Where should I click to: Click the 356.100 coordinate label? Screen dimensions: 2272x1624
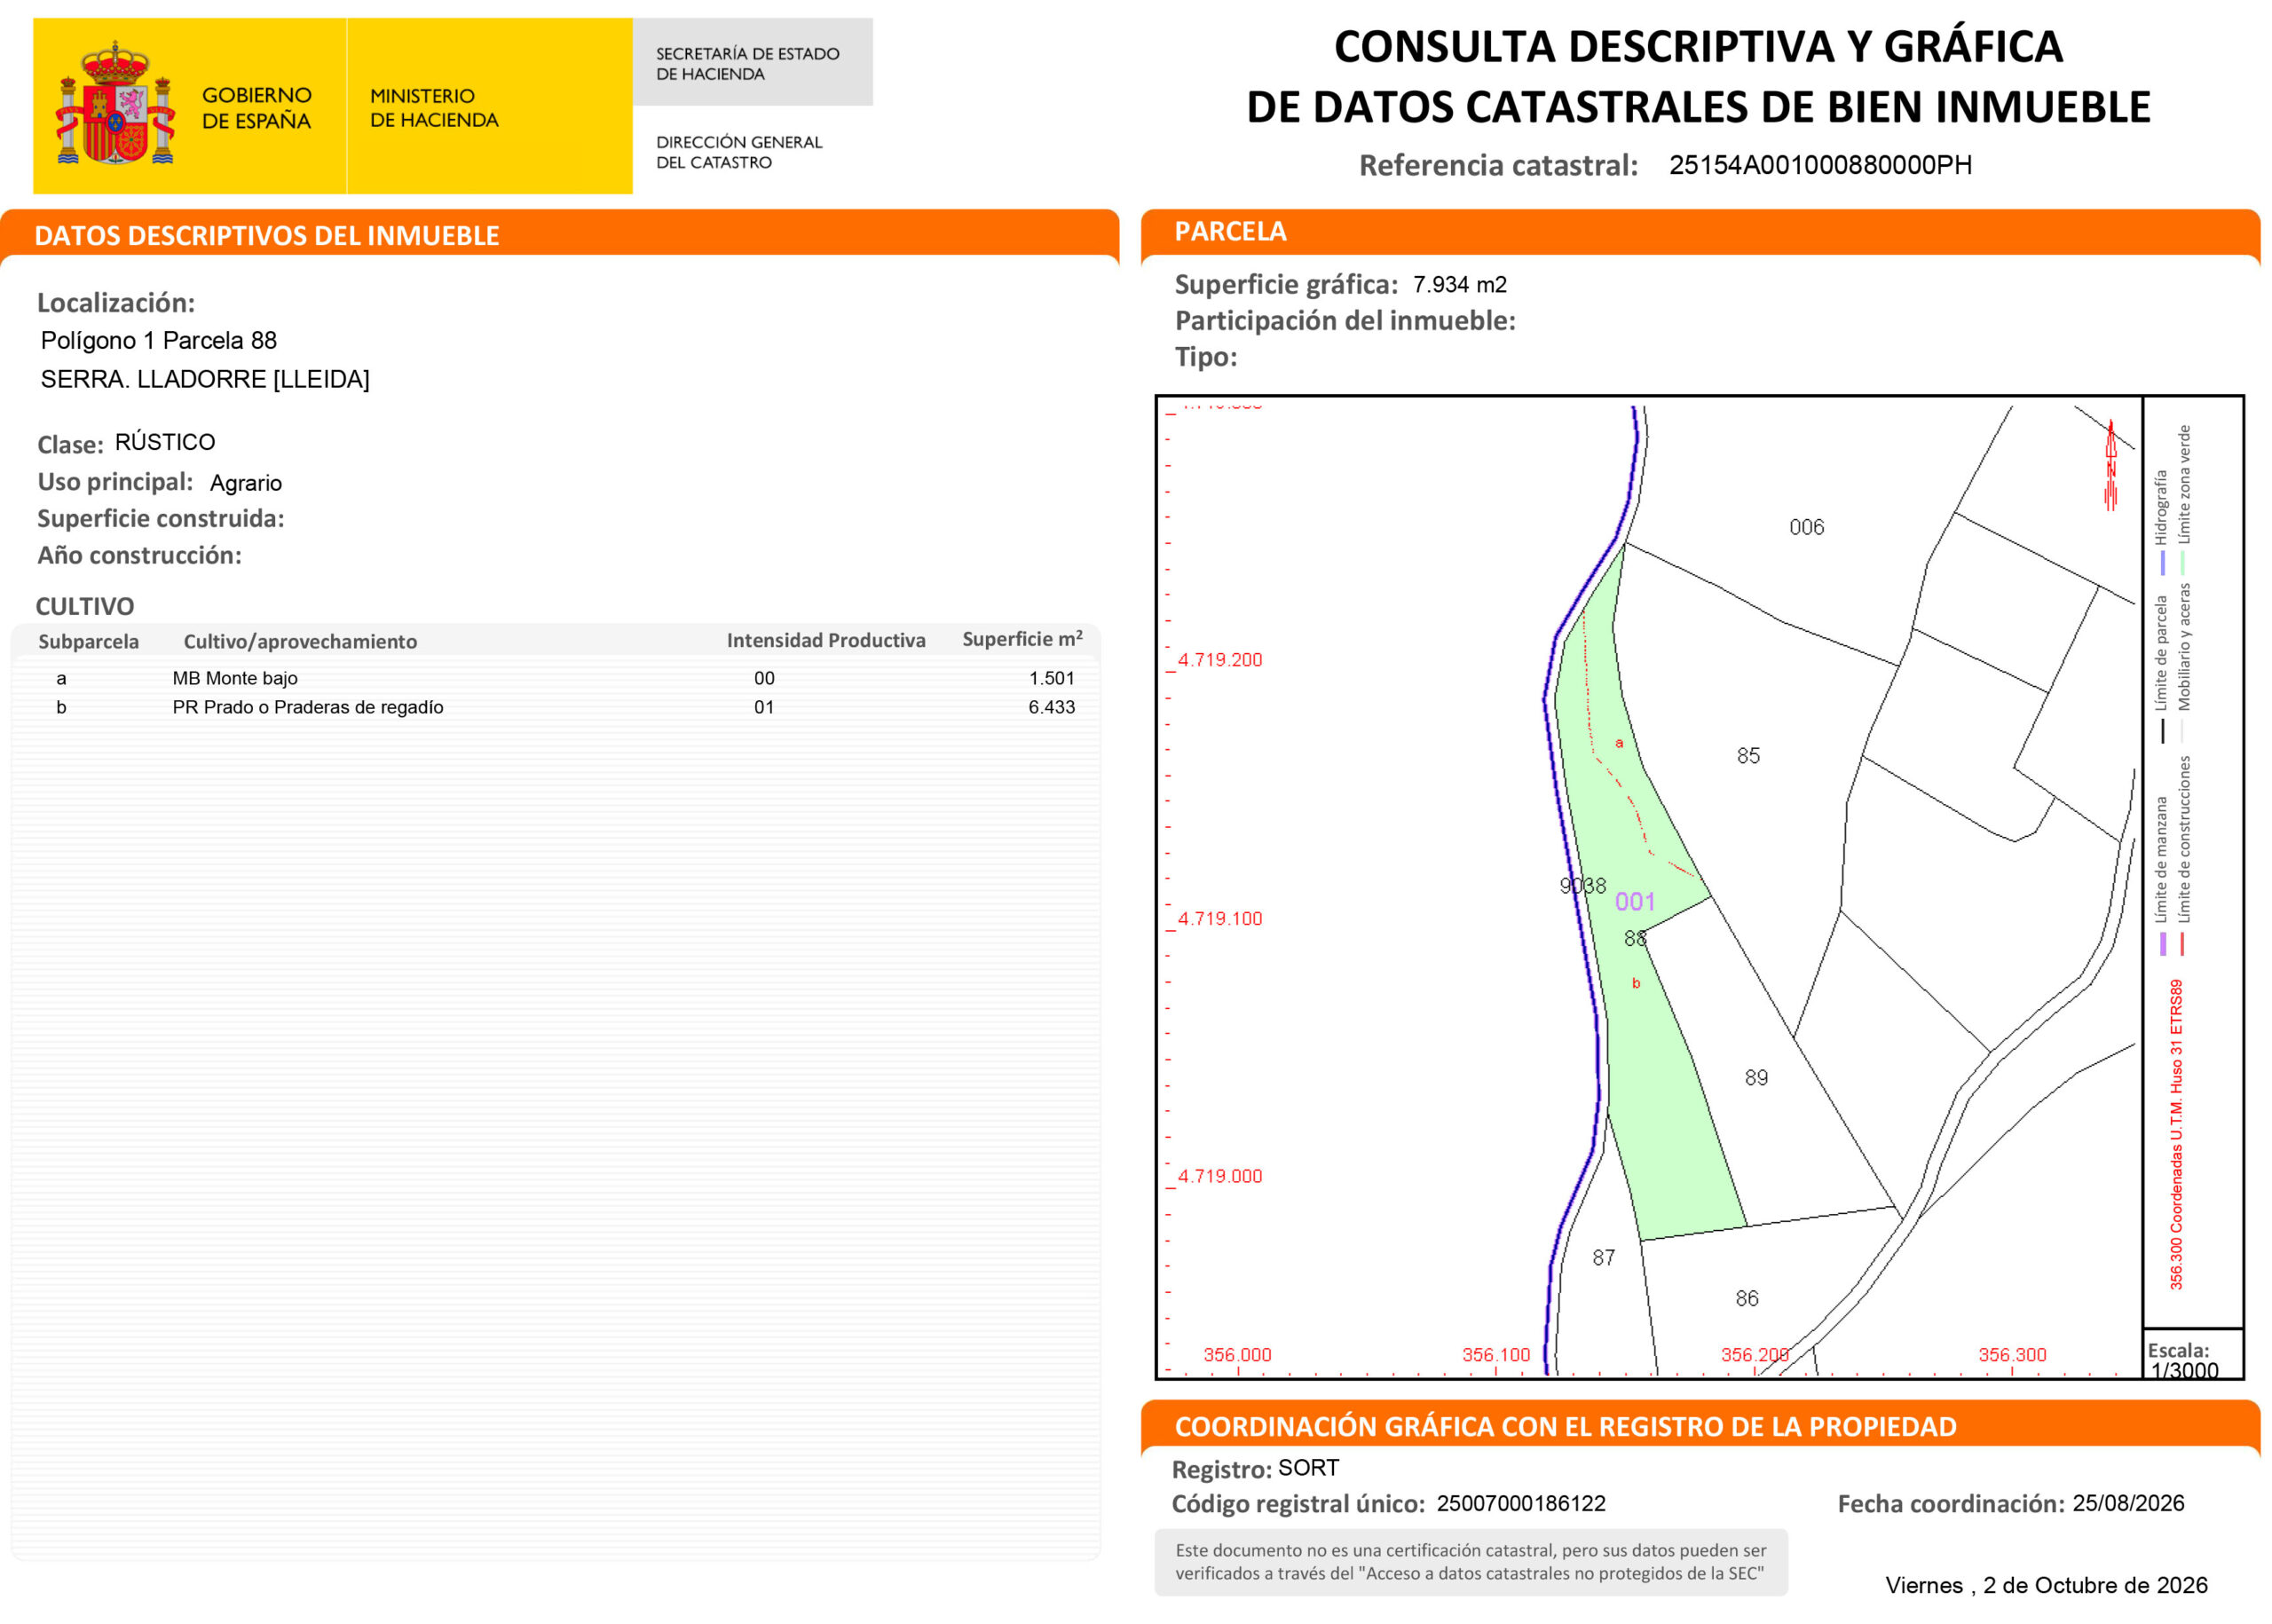tap(1496, 1355)
